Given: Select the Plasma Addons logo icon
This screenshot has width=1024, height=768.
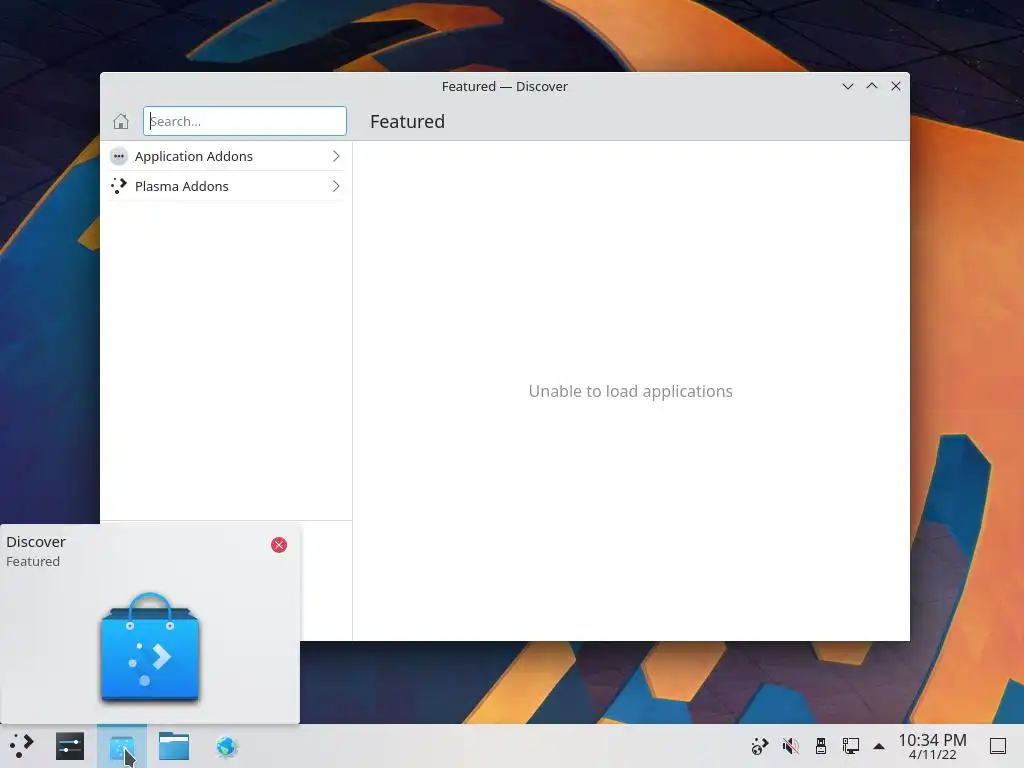Looking at the screenshot, I should 119,186.
